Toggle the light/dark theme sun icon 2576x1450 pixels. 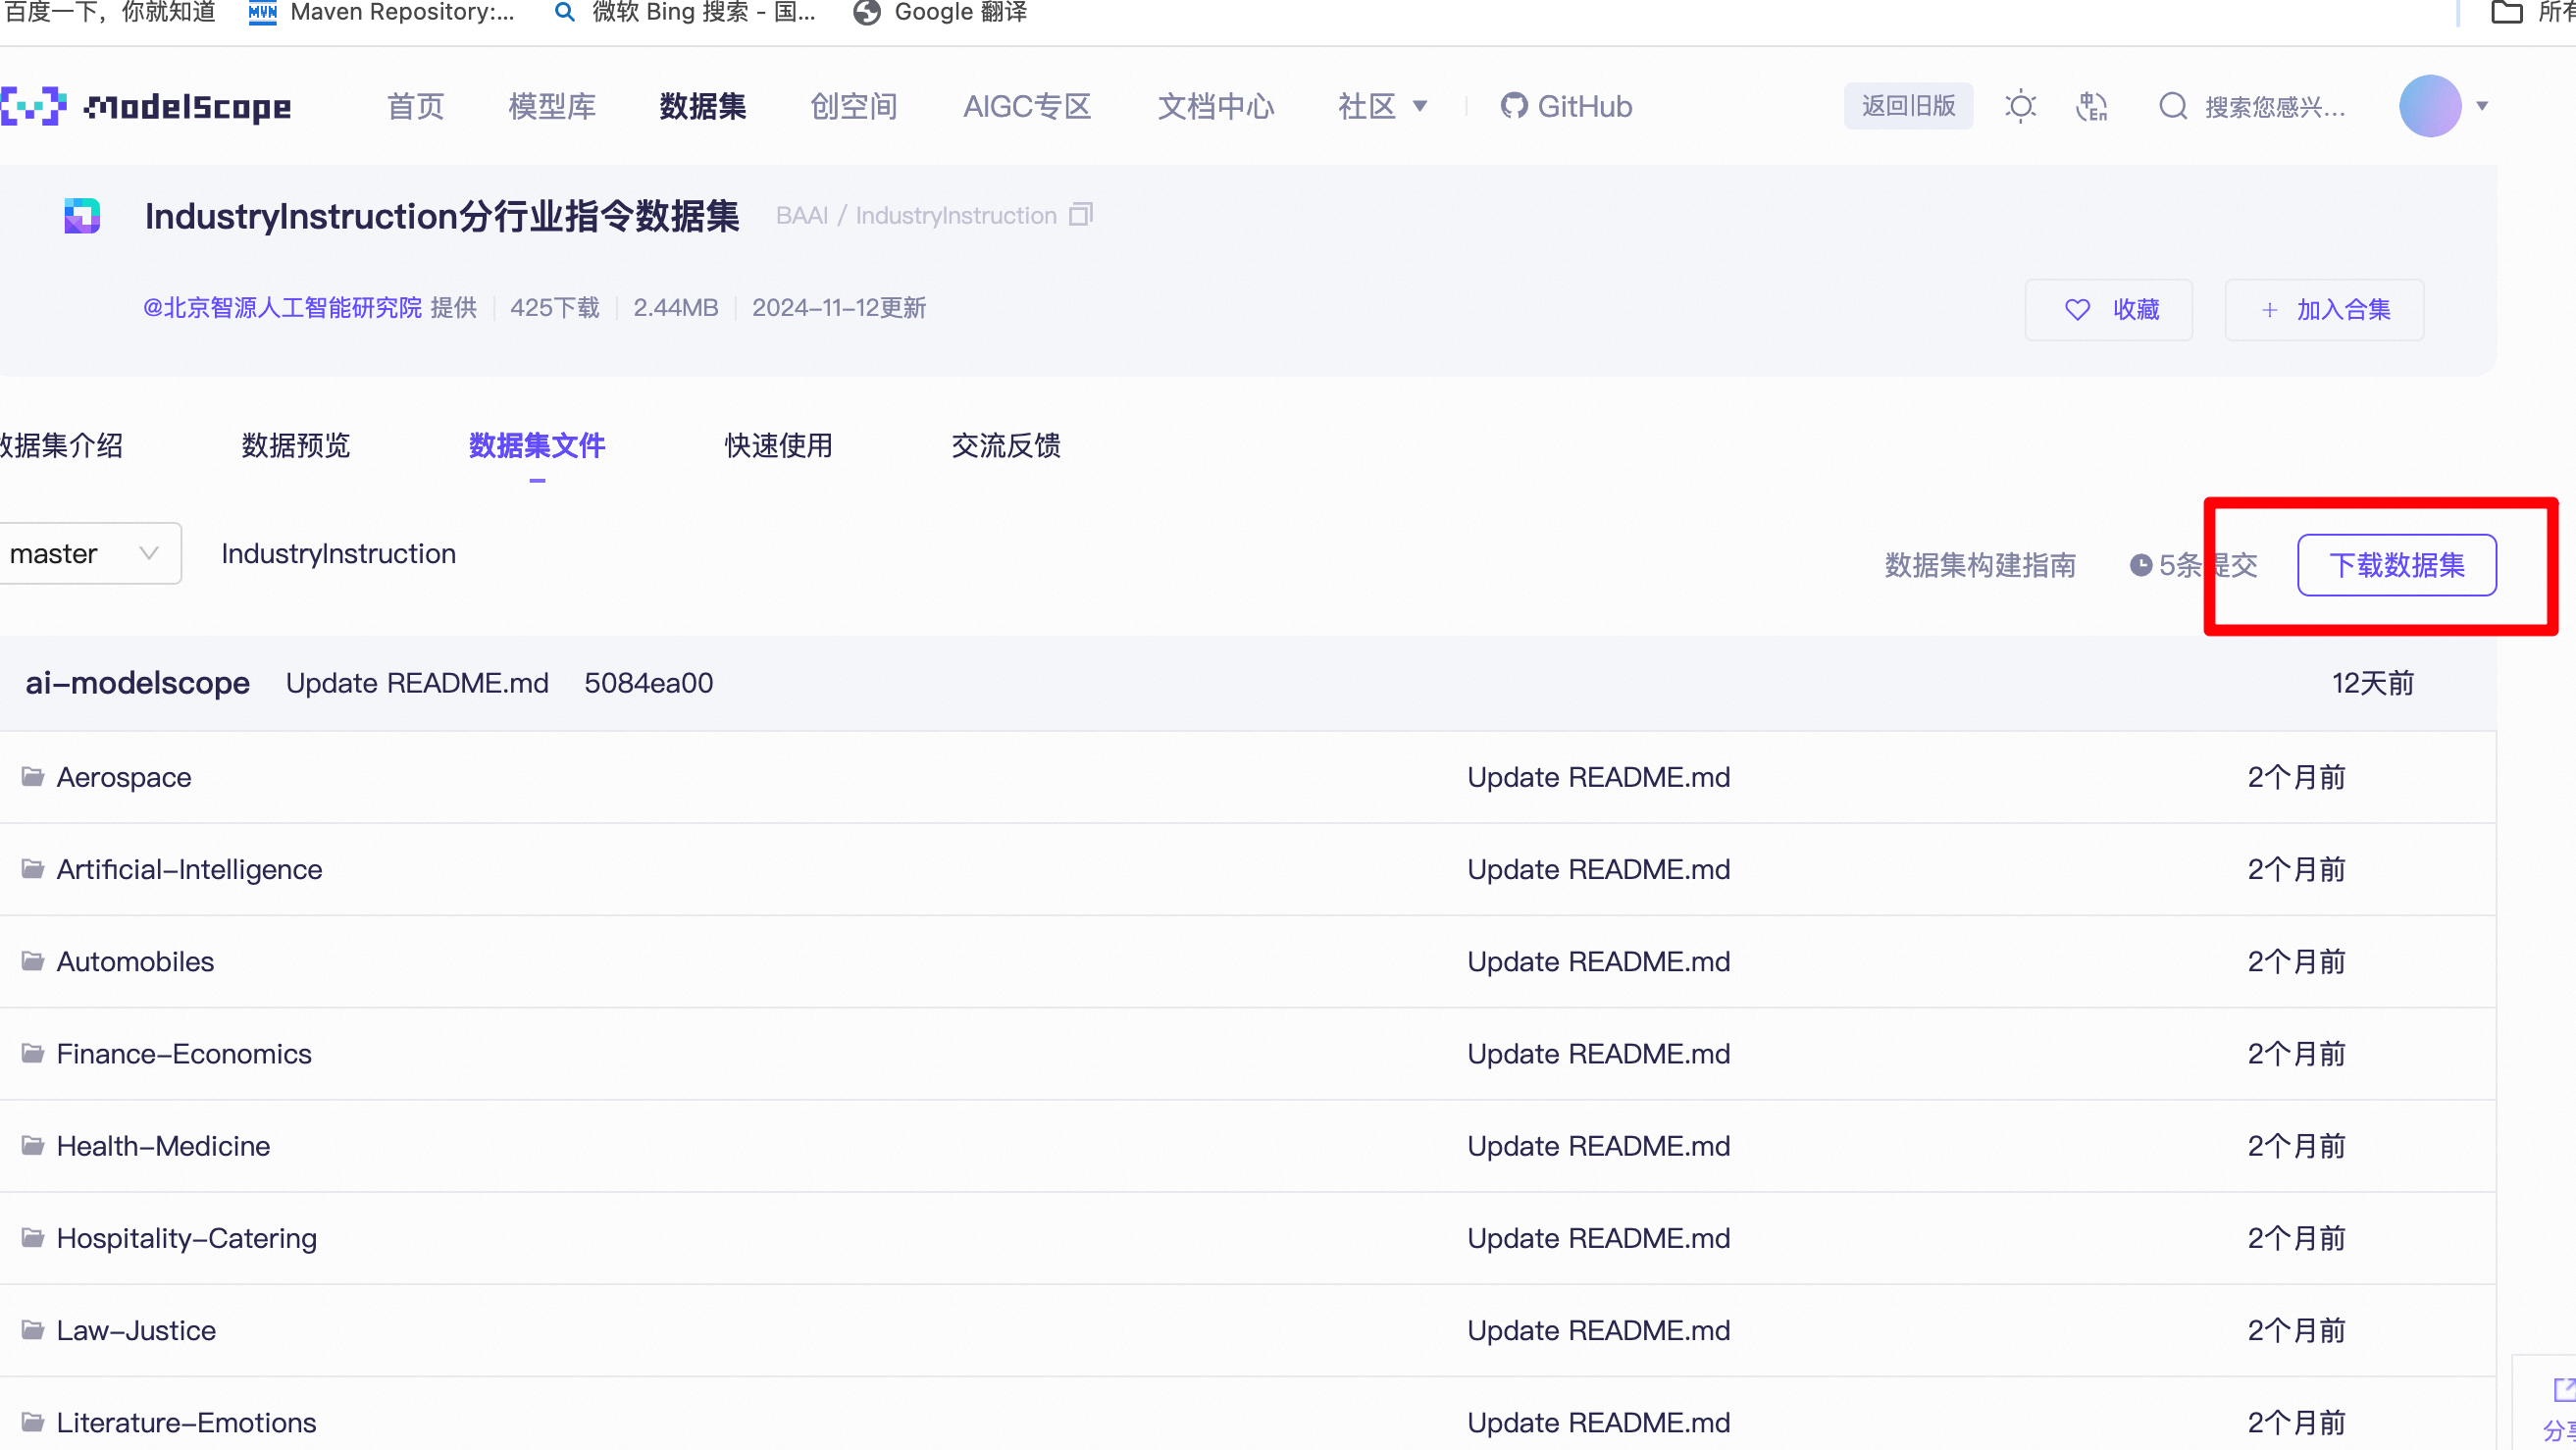[2020, 106]
